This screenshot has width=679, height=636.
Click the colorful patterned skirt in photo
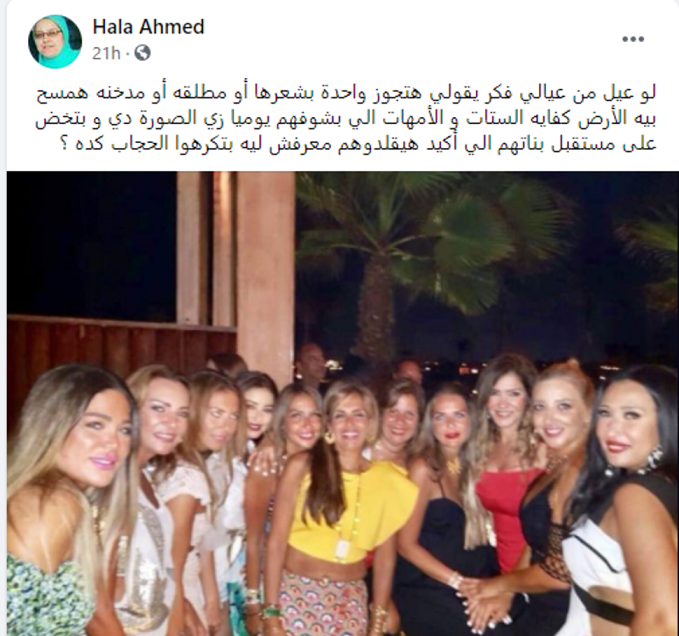coord(323,604)
